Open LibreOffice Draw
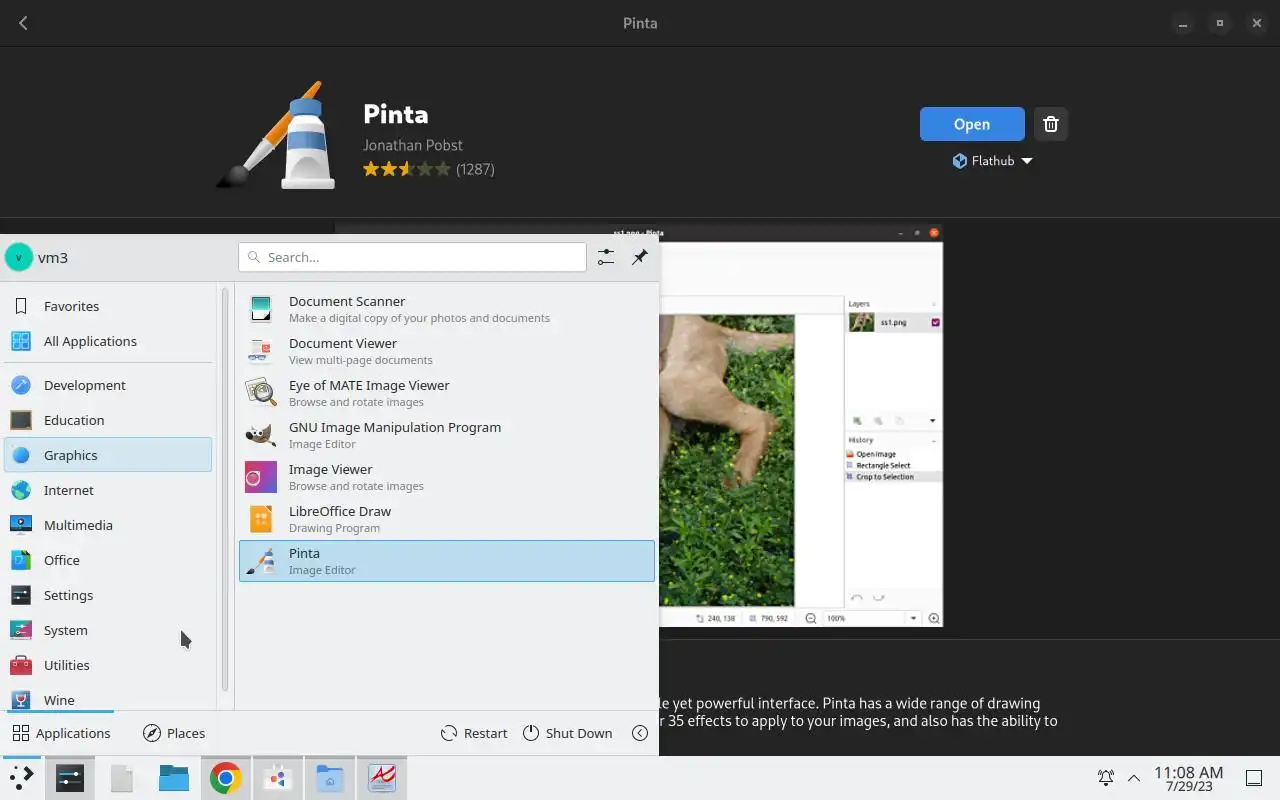 [446, 519]
